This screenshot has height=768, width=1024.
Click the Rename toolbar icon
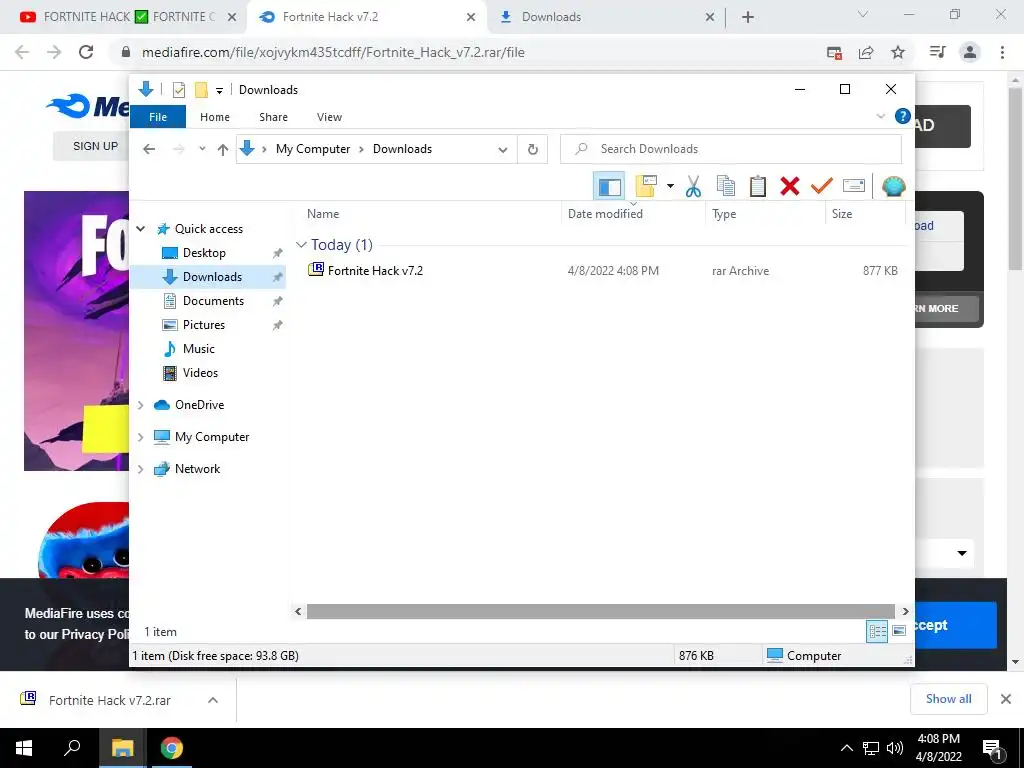click(x=854, y=187)
